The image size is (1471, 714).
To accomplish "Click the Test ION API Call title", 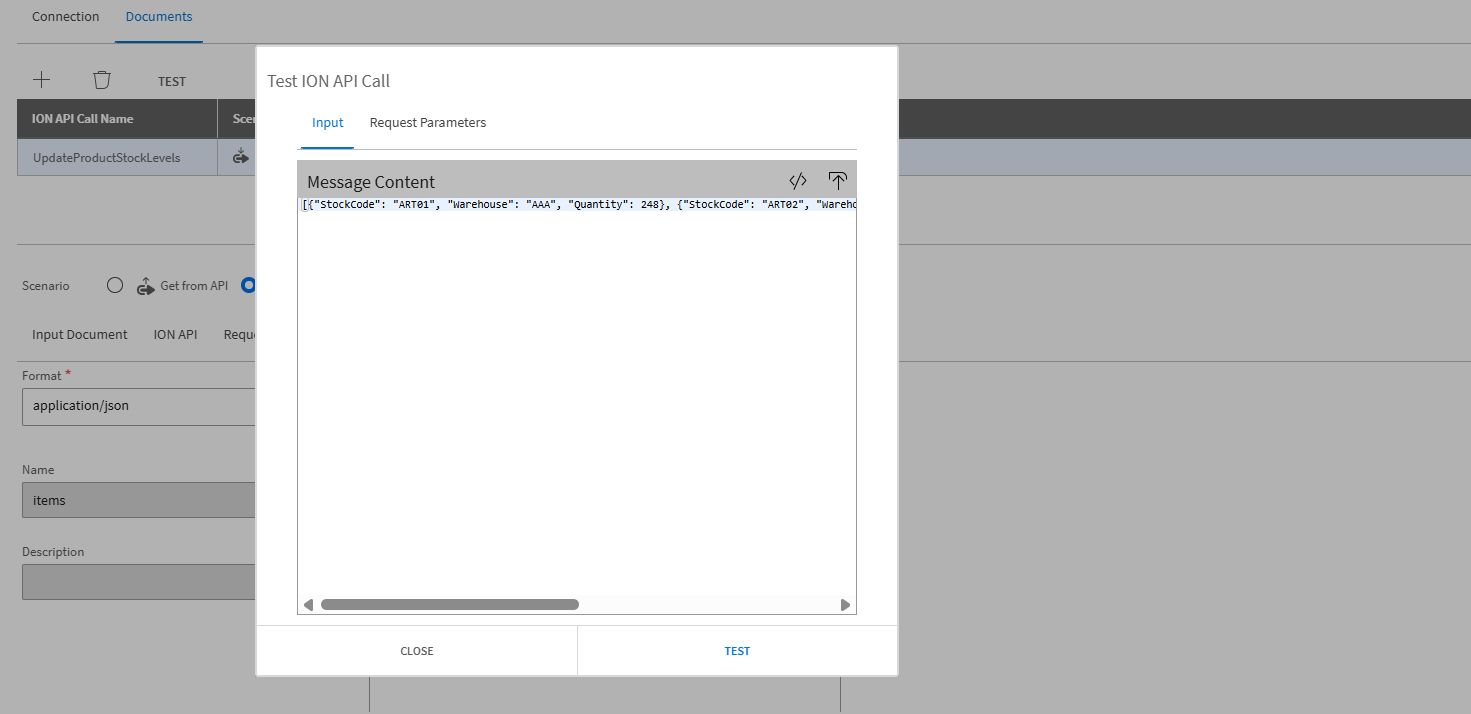I will 328,81.
